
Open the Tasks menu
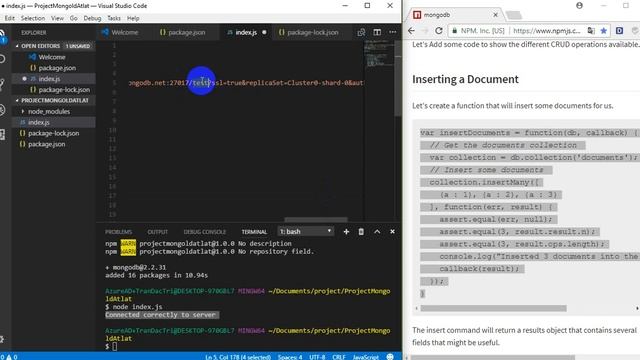114,18
